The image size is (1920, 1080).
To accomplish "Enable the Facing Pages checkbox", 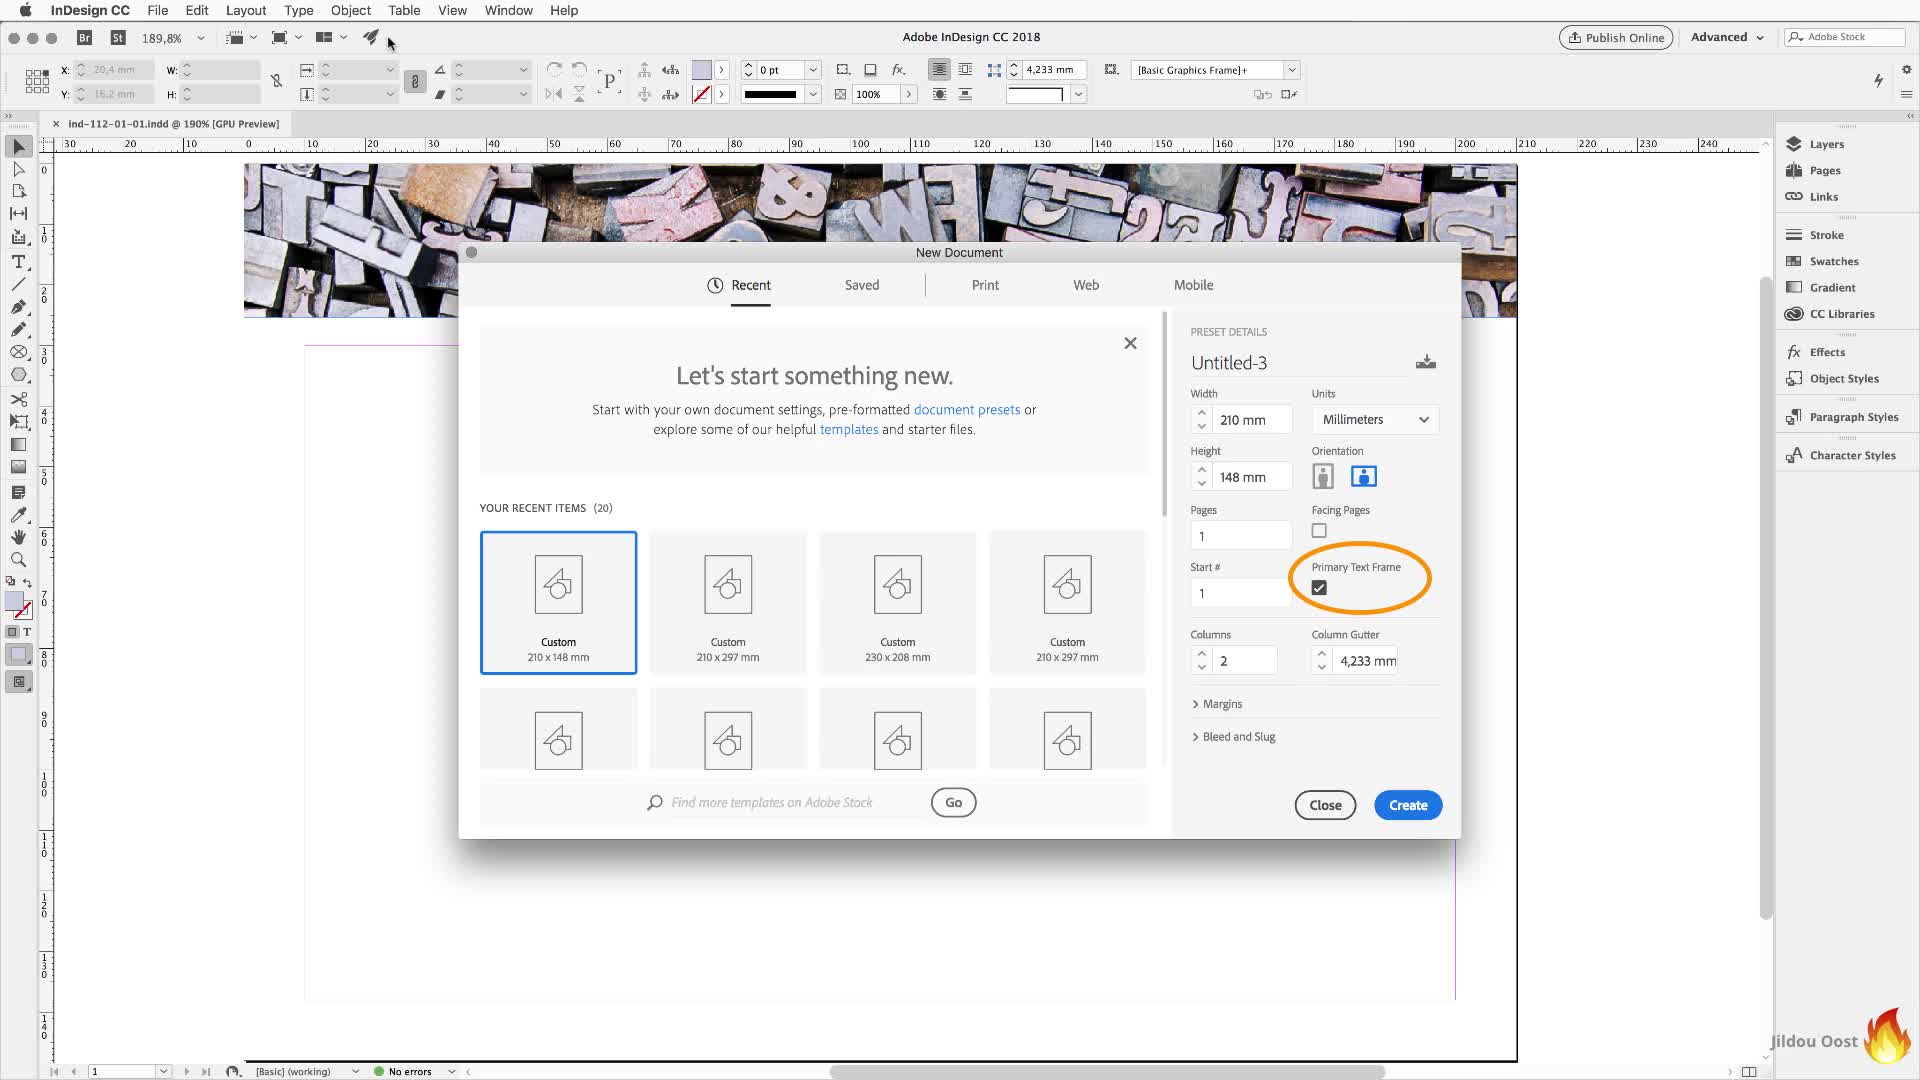I will click(1319, 531).
